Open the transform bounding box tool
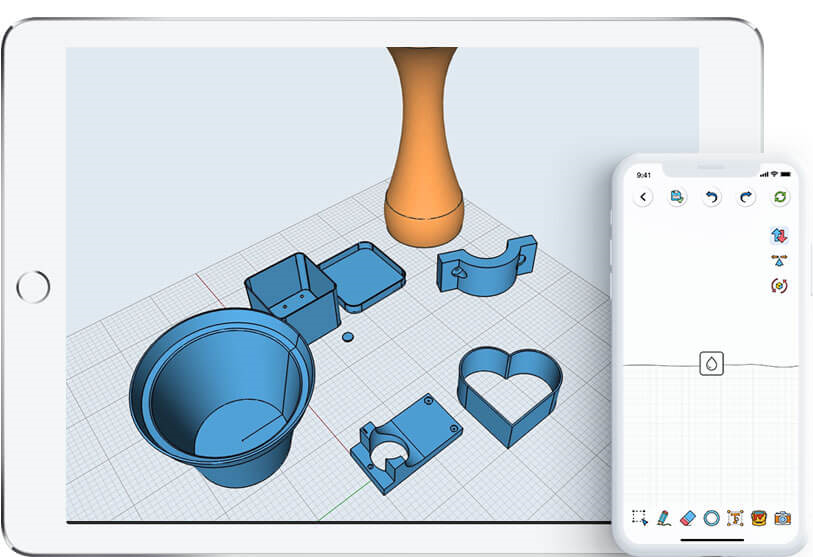This screenshot has width=813, height=557. pyautogui.click(x=735, y=517)
